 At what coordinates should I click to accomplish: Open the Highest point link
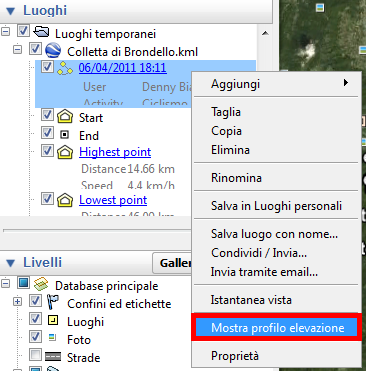point(115,152)
